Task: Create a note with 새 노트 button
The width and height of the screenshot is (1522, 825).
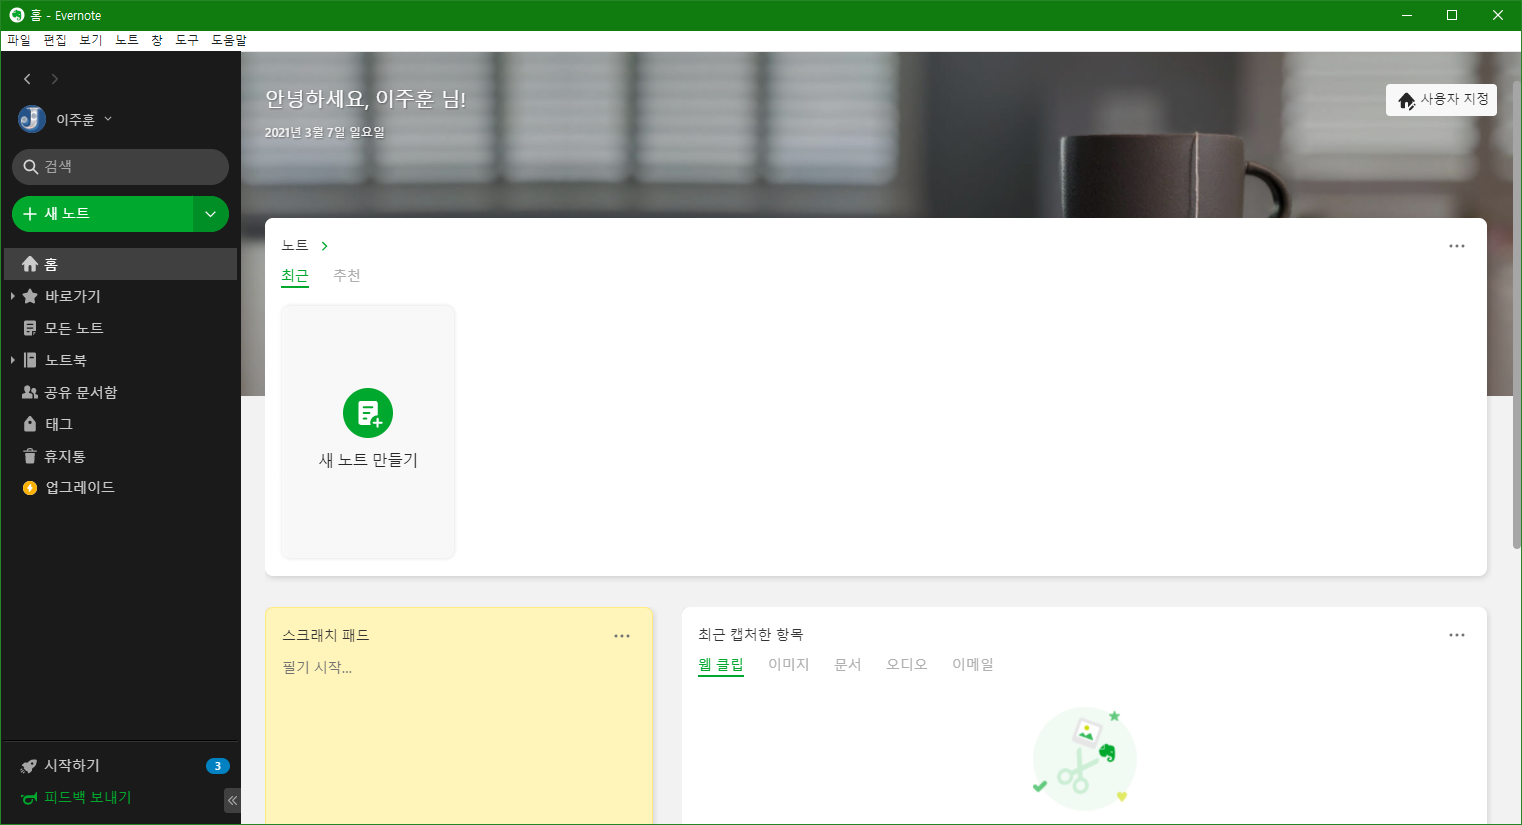Action: (102, 214)
